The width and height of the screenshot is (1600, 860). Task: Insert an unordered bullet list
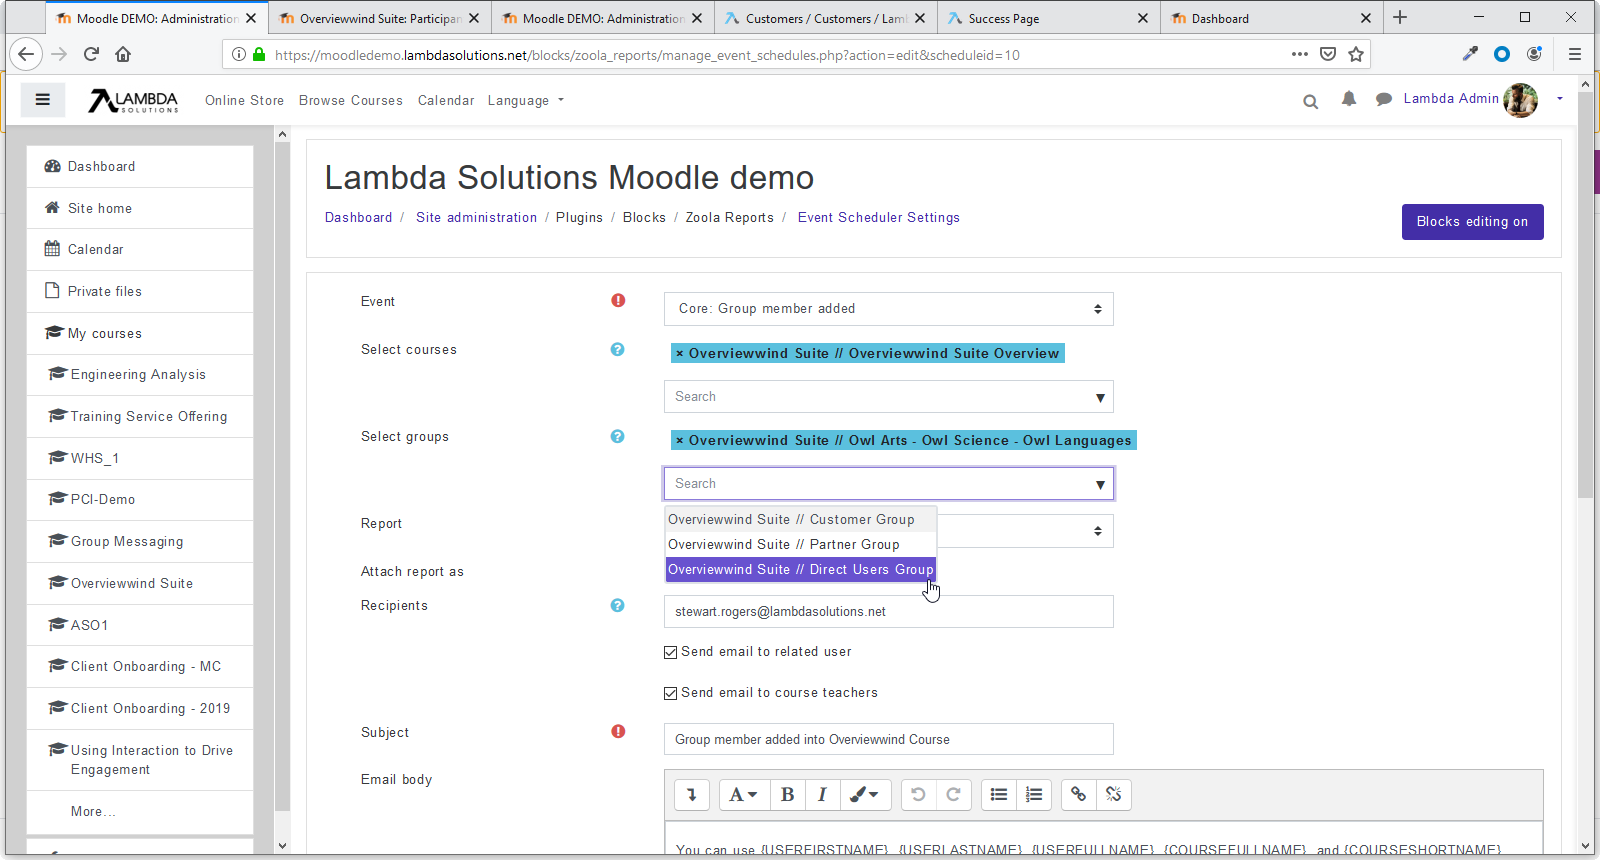coord(999,794)
